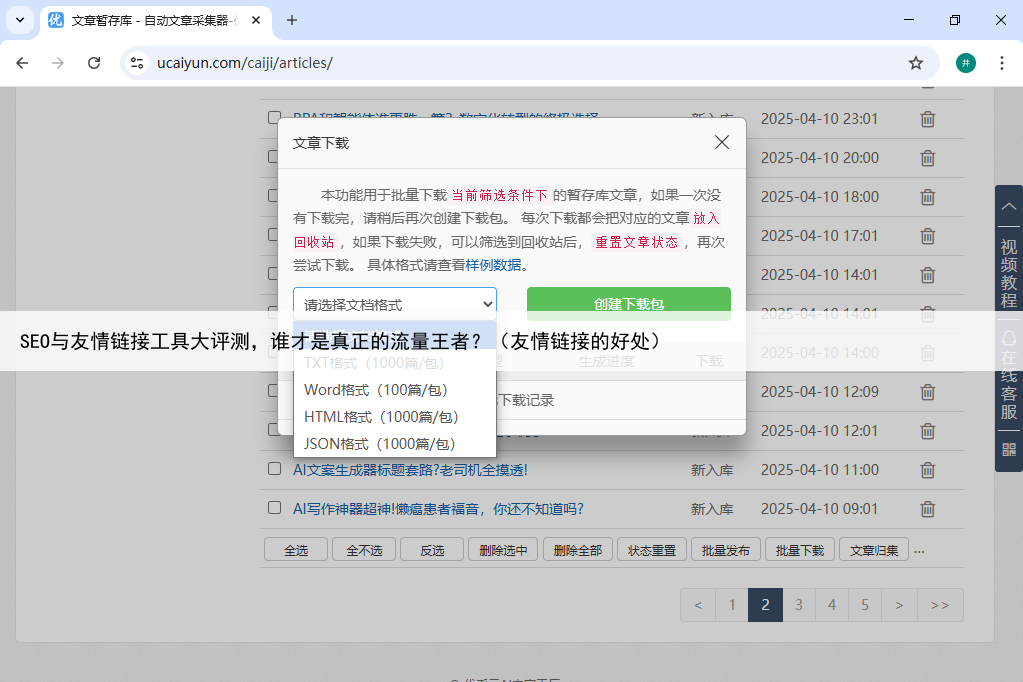Screen dimensions: 1023x682
Task: Open 视频教程 in the side panel
Action: (x=1008, y=273)
